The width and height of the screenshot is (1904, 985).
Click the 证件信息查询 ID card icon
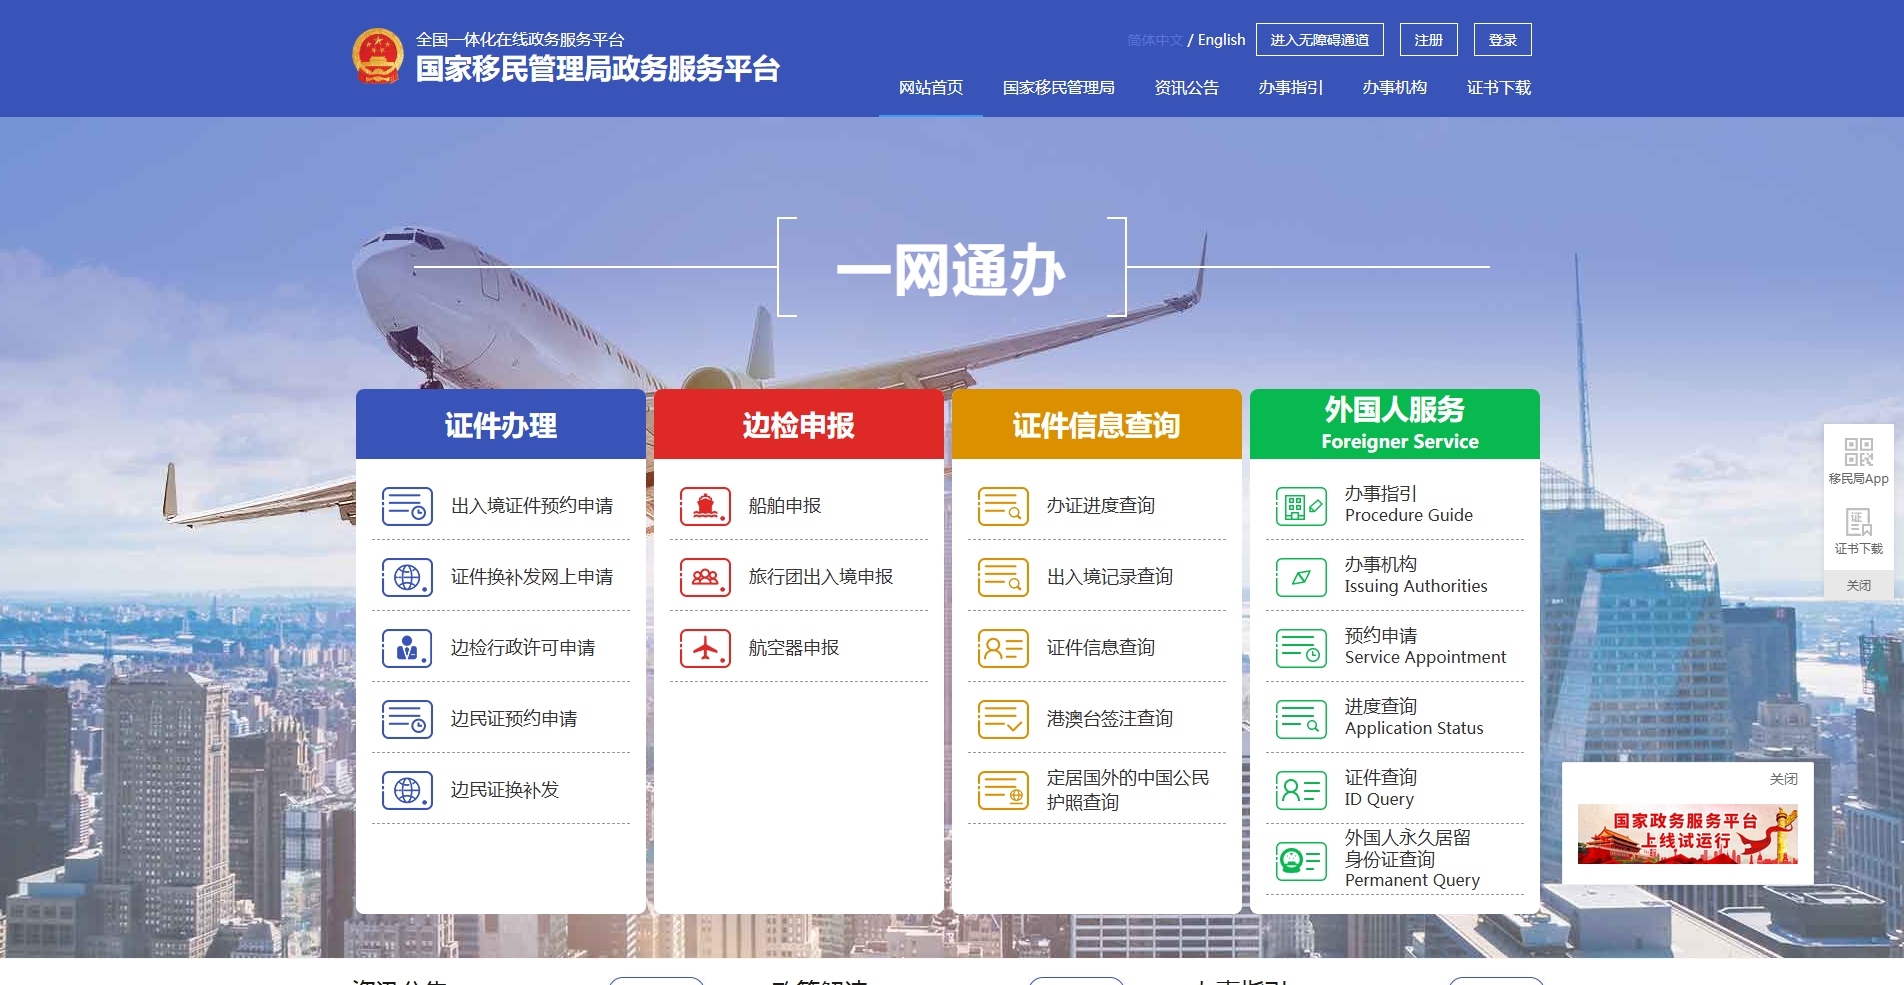click(x=1003, y=647)
